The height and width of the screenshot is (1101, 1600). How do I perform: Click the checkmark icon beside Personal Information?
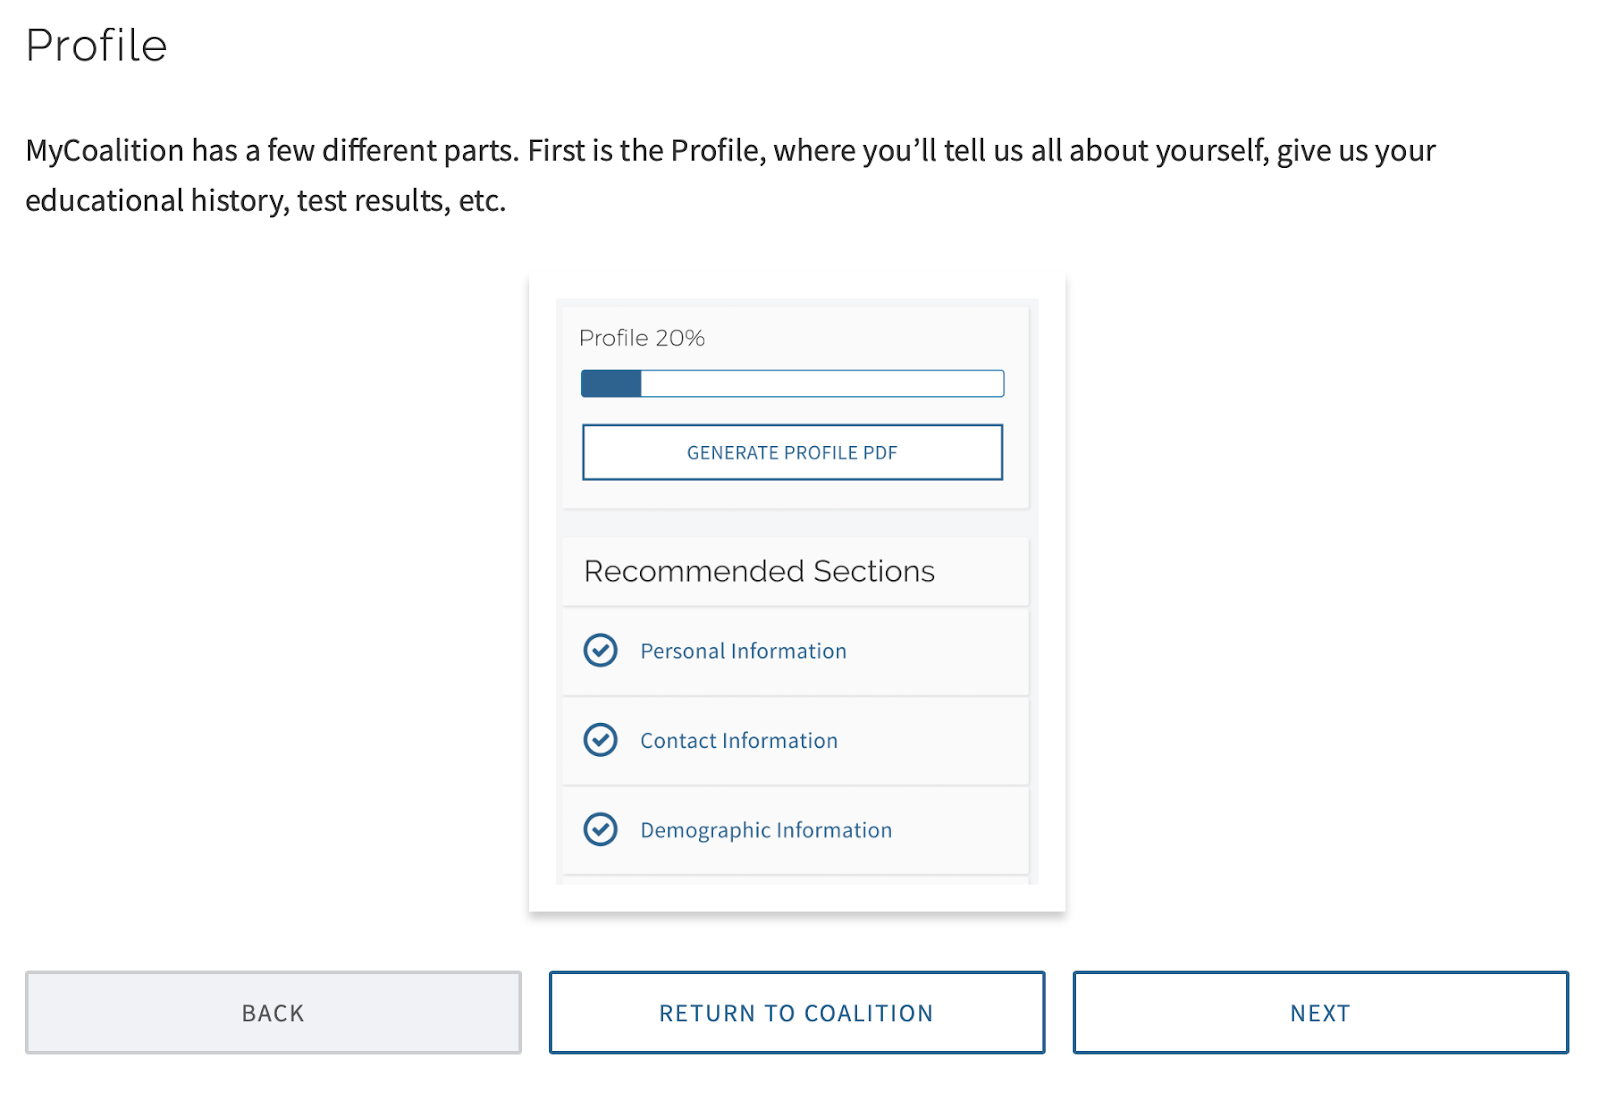click(x=600, y=650)
